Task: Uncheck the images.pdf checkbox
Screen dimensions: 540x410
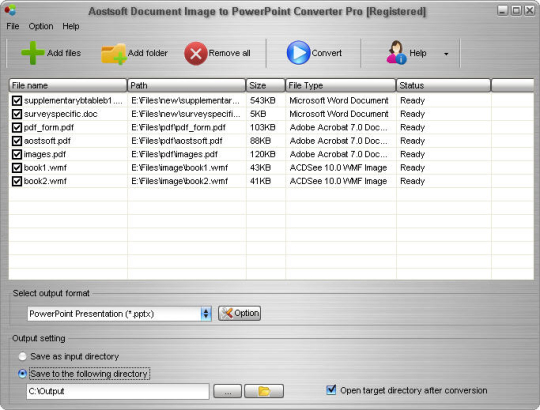Action: (x=17, y=154)
